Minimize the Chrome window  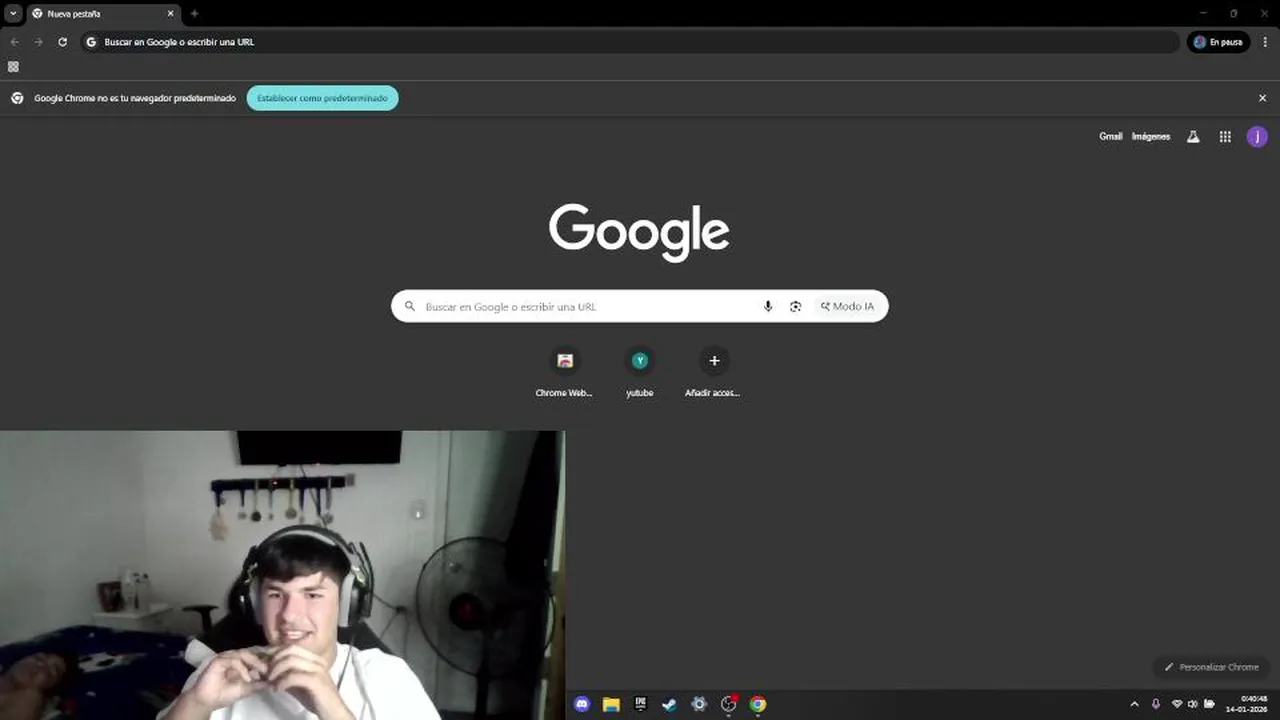point(1204,13)
